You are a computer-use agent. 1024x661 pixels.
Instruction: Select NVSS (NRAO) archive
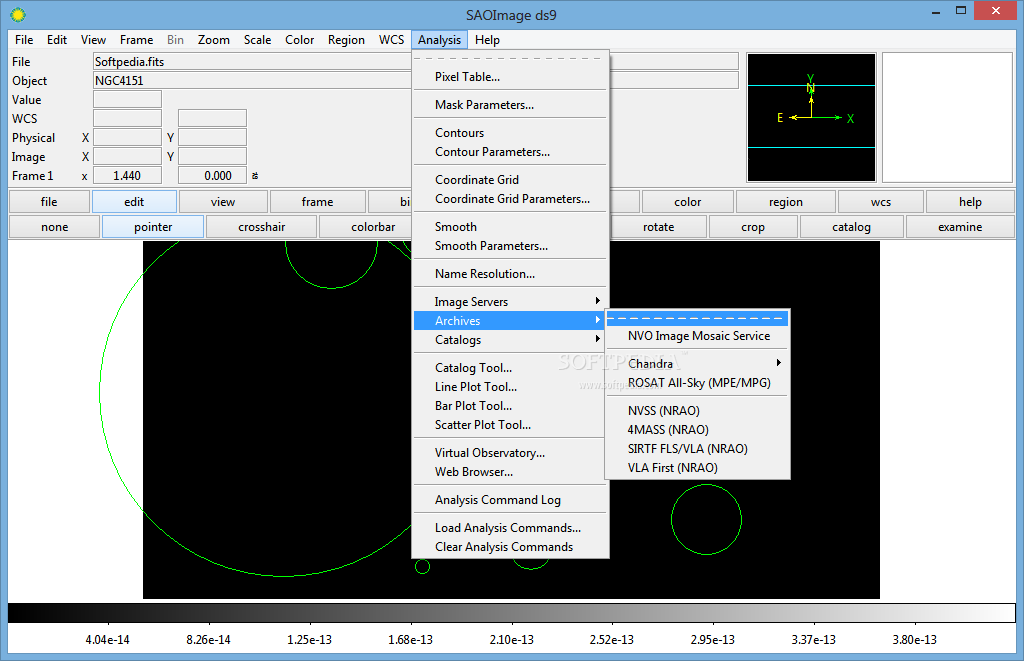(697, 411)
